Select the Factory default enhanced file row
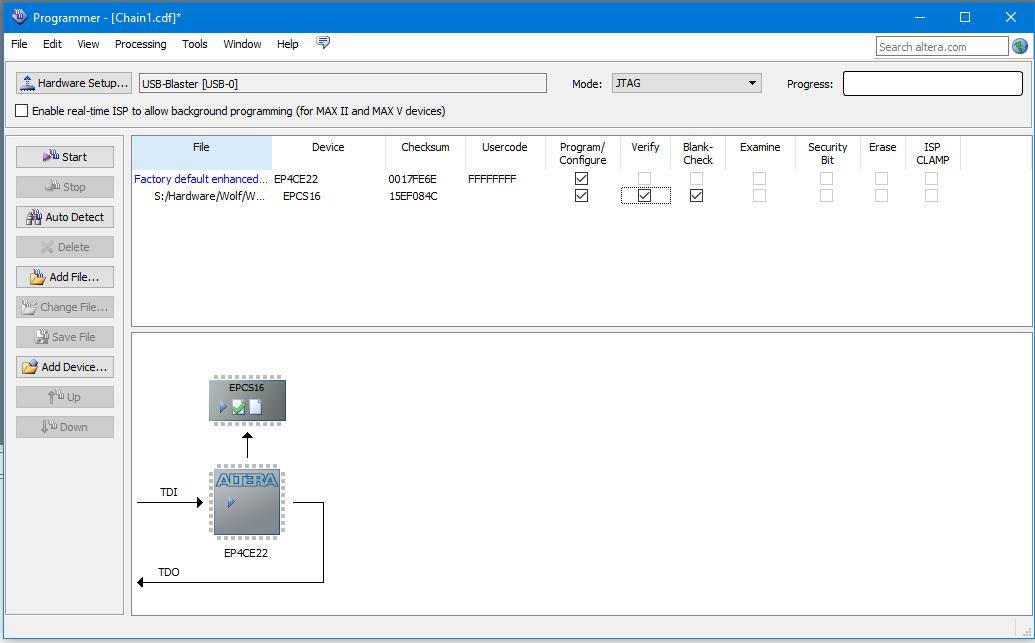Viewport: 1035px width, 643px height. coord(201,179)
